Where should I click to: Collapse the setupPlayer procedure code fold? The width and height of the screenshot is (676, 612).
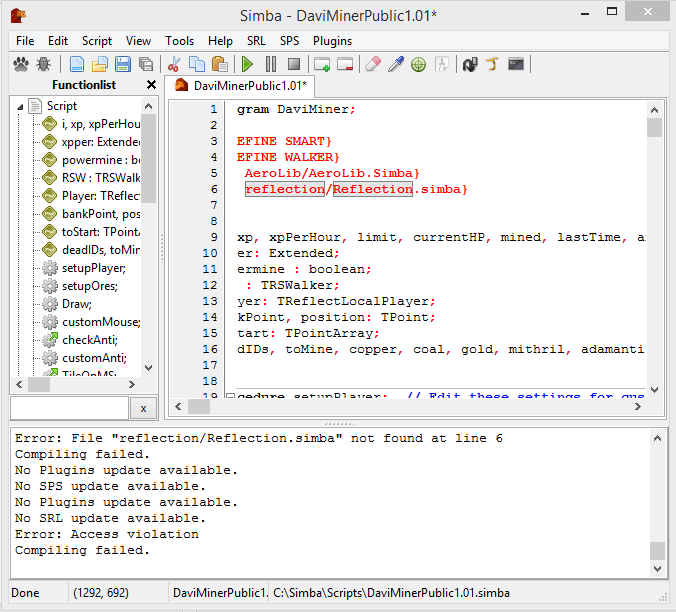pyautogui.click(x=230, y=396)
